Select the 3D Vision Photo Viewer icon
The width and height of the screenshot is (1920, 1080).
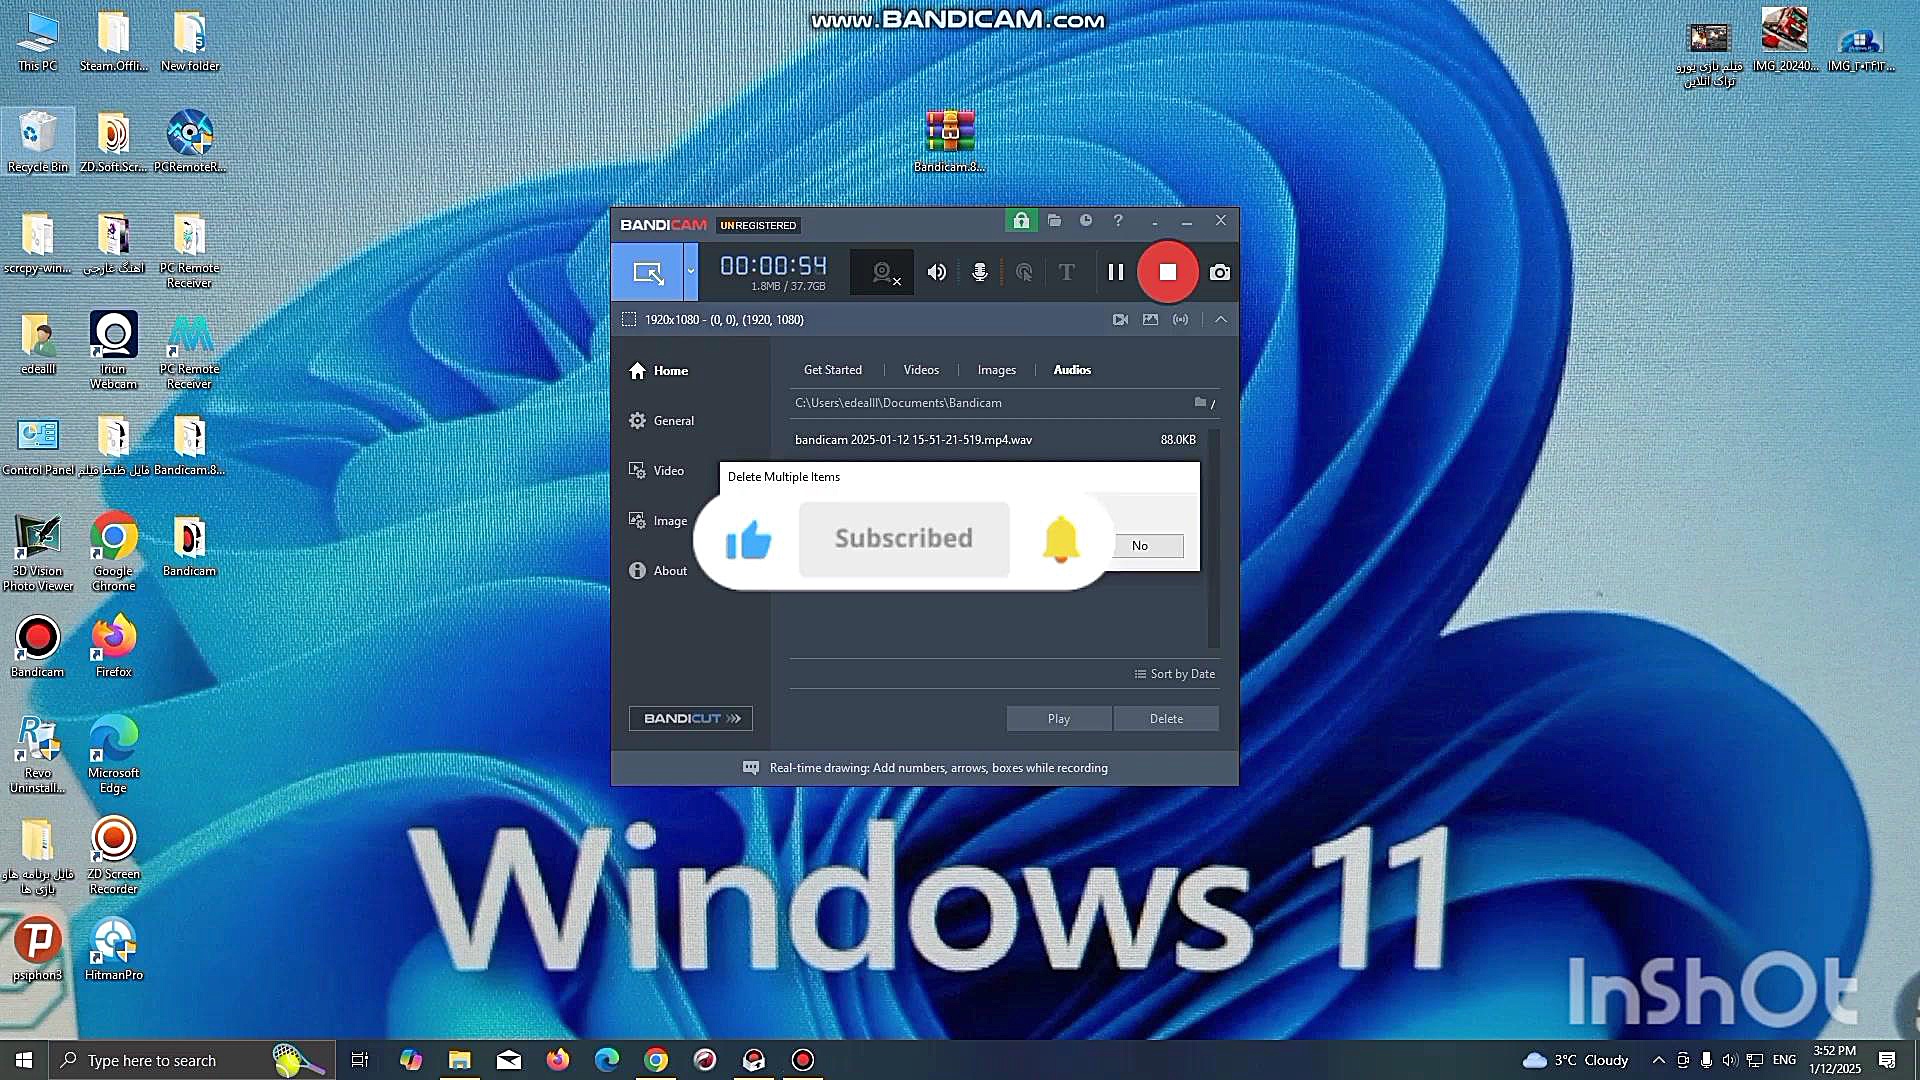(38, 552)
